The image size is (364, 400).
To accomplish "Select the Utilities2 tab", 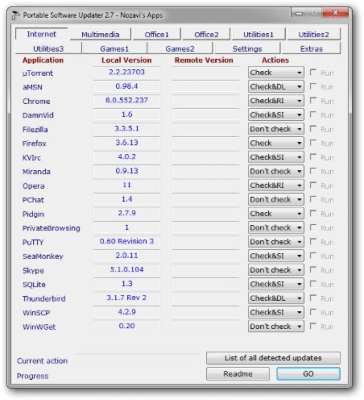I will [x=314, y=35].
